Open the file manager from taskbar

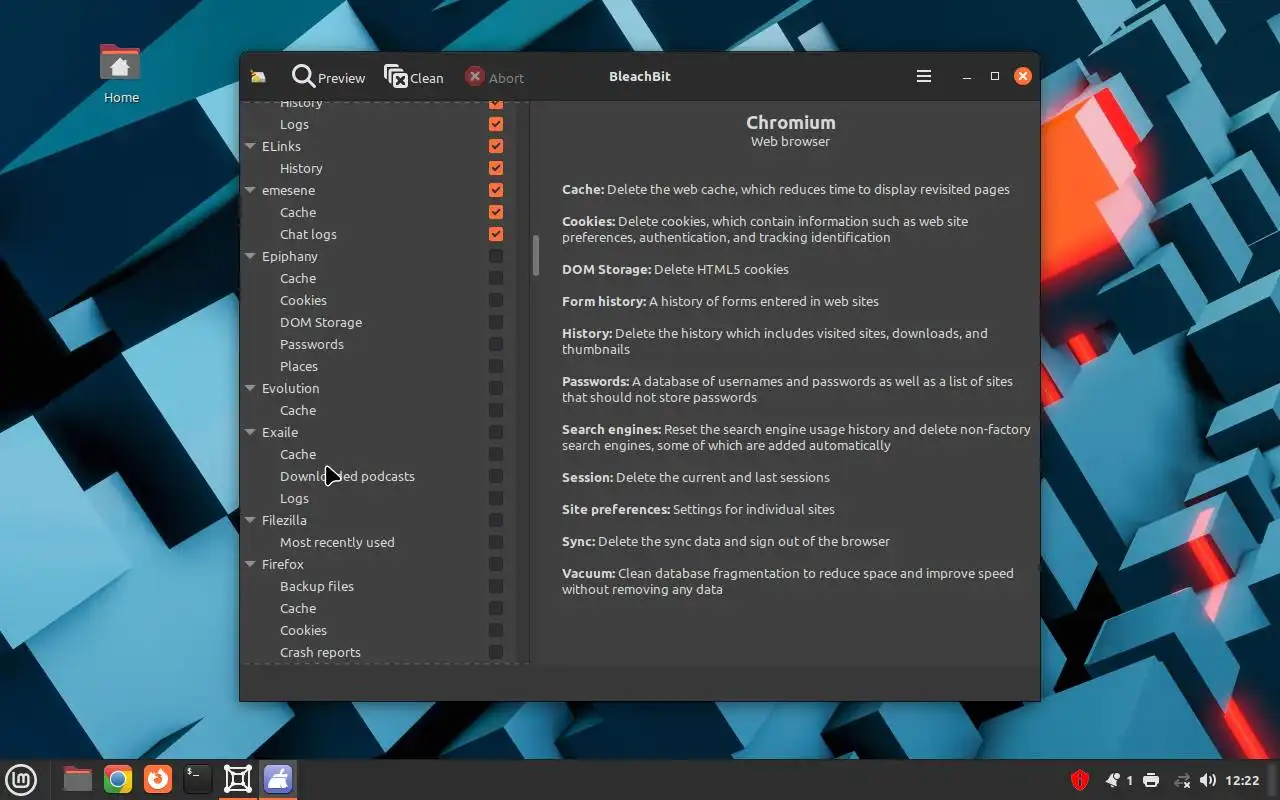77,779
